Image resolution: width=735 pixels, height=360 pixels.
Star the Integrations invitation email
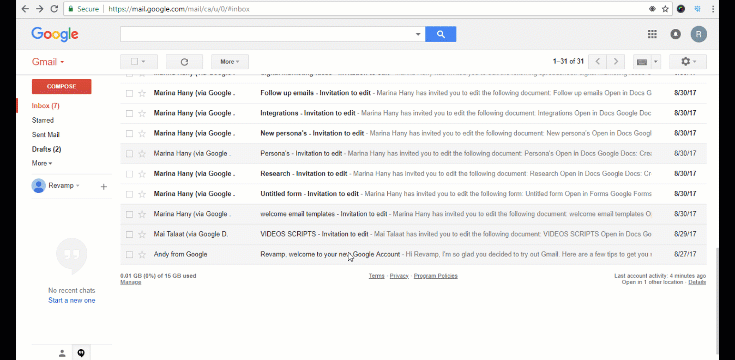pos(142,113)
